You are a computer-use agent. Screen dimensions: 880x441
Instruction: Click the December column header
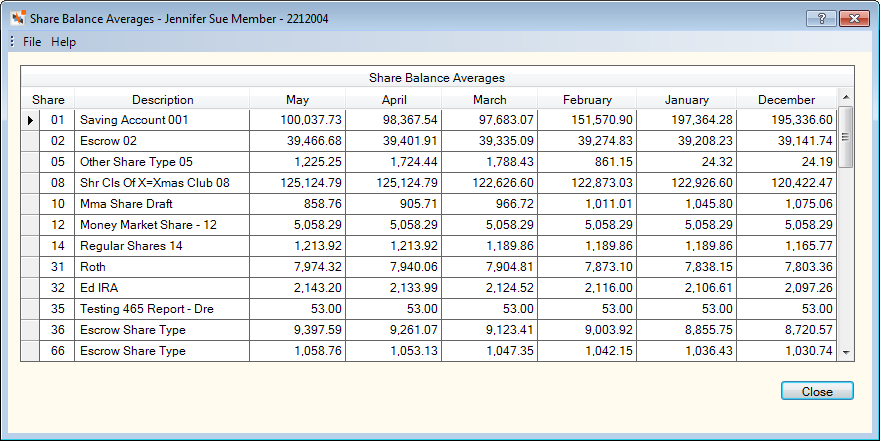(x=786, y=99)
